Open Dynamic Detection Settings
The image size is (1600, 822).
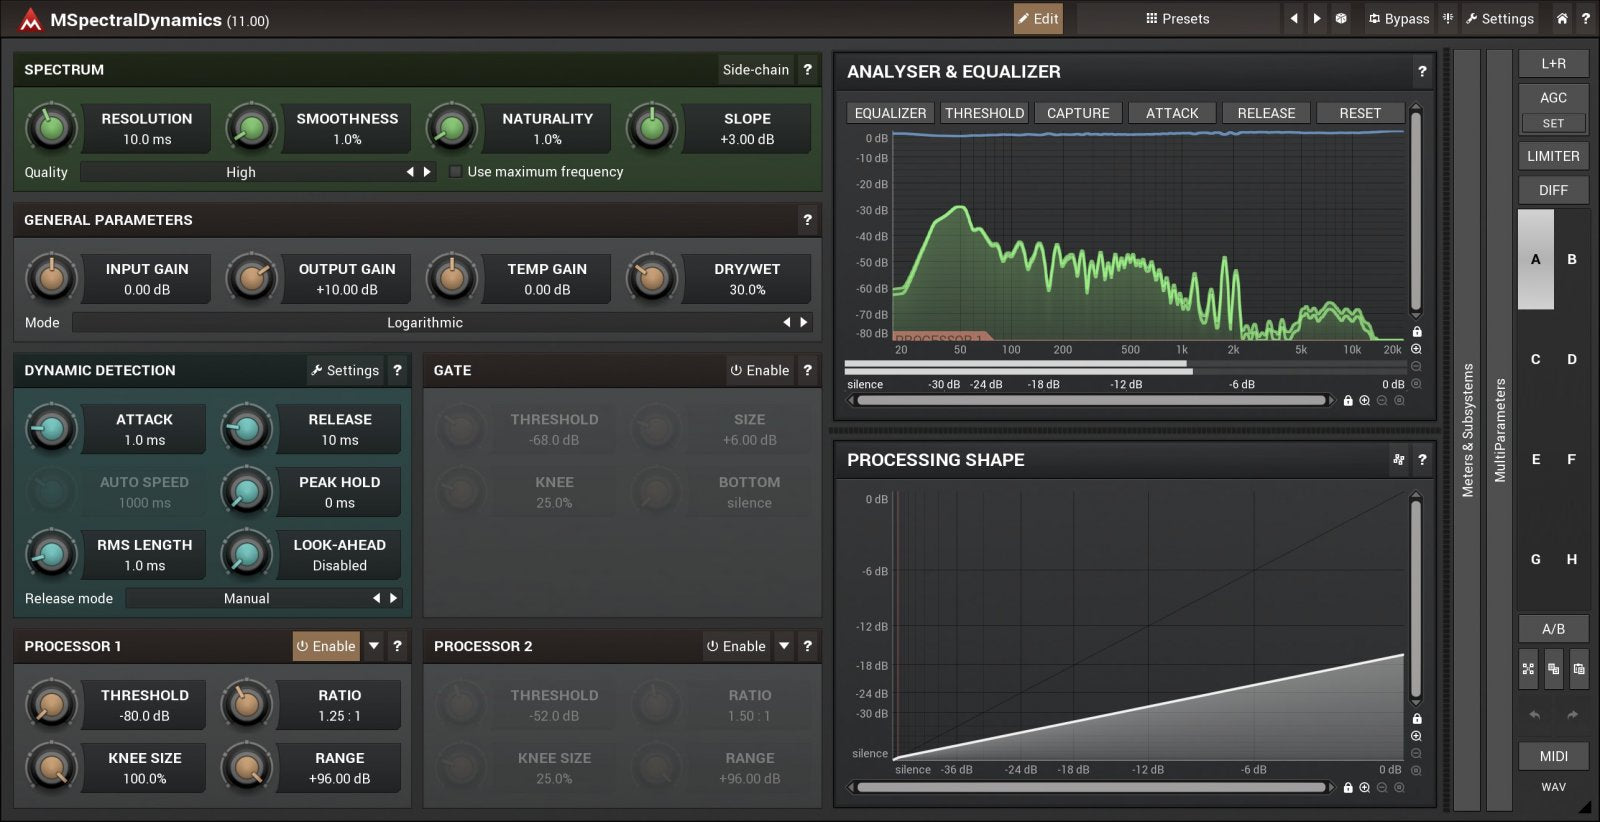(x=345, y=370)
